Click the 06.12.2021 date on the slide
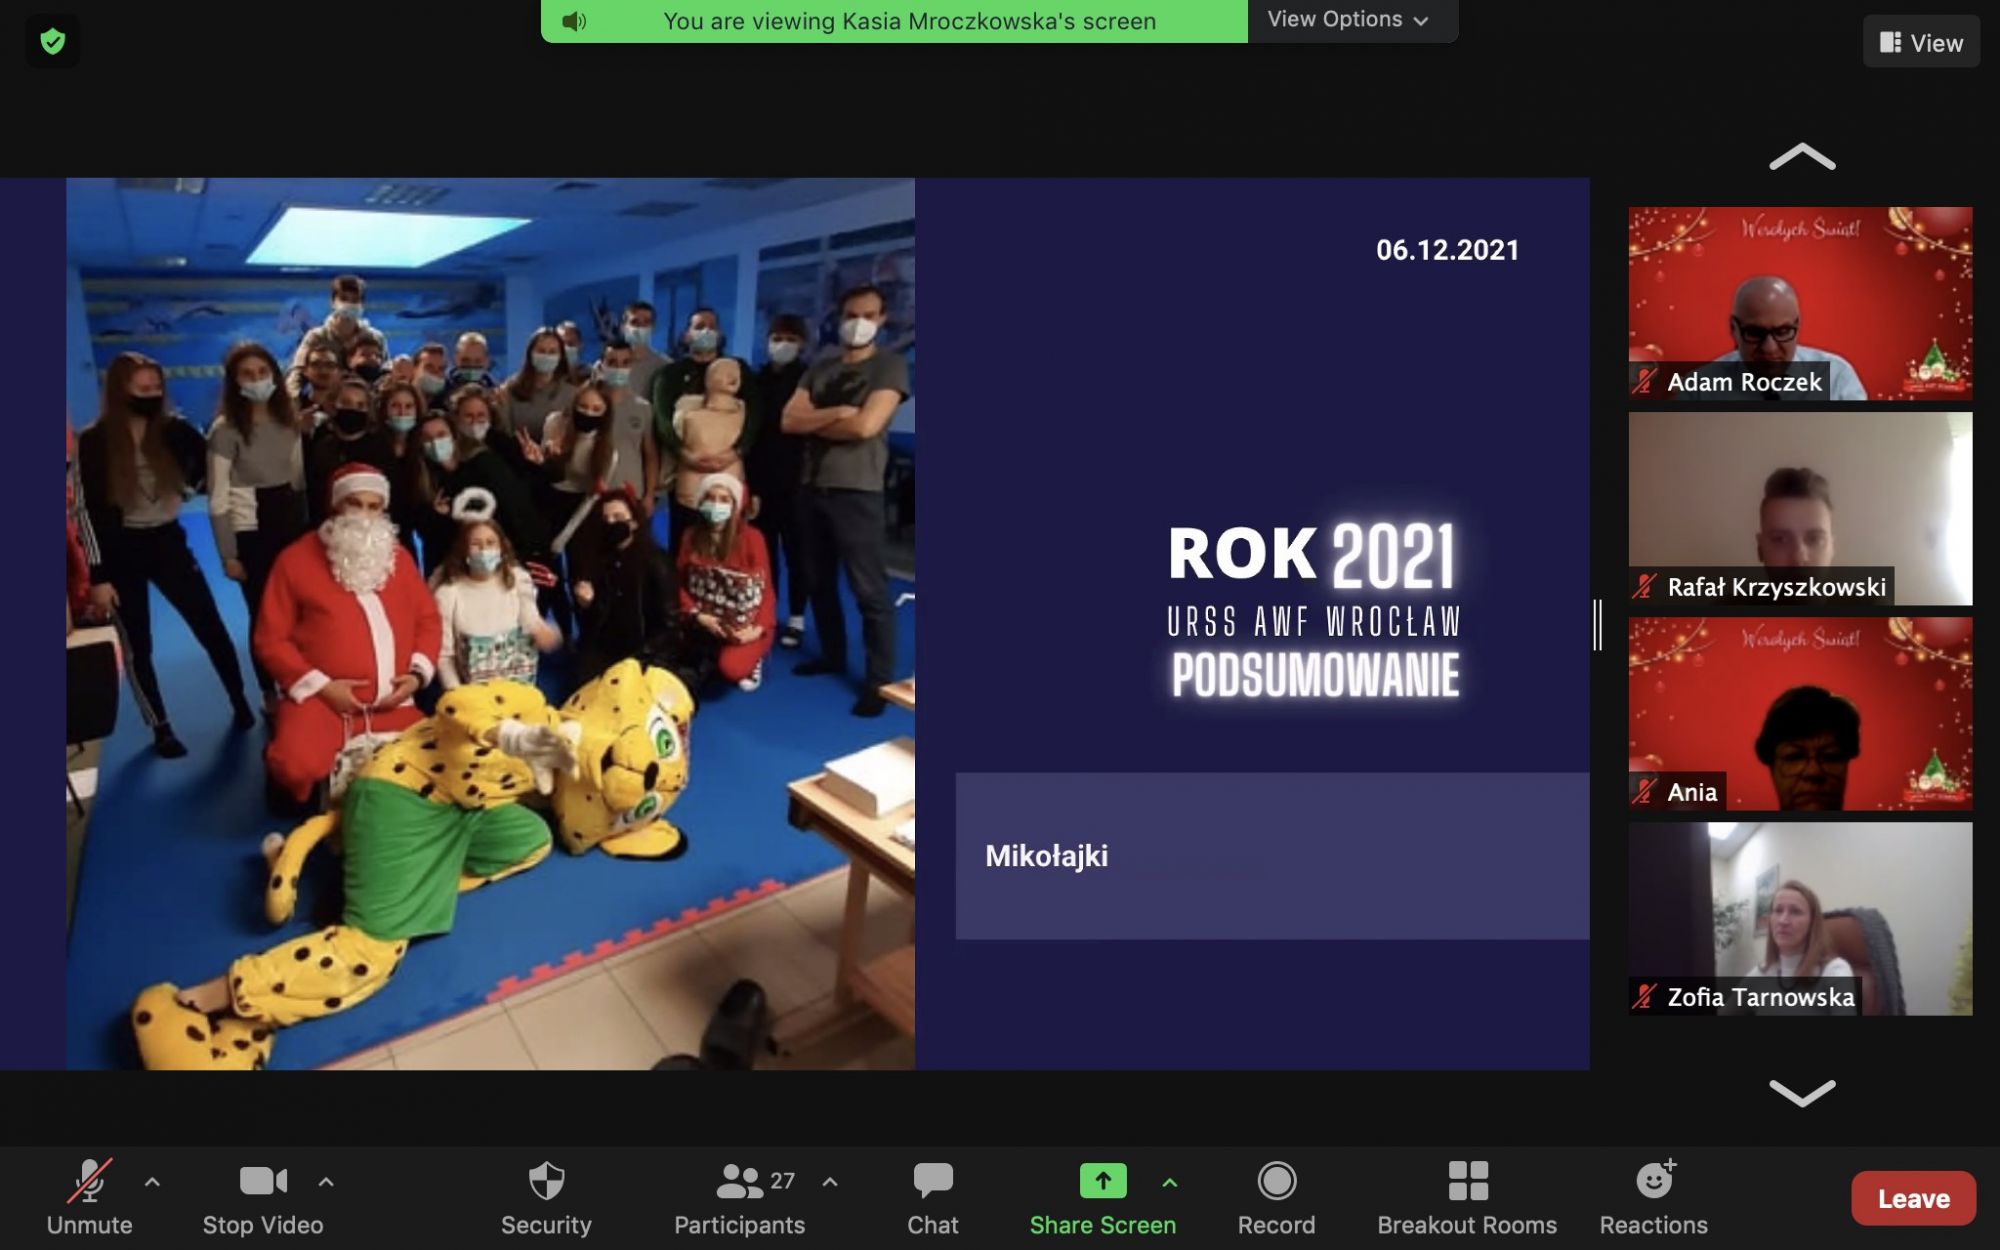The height and width of the screenshot is (1250, 2000). [1447, 250]
